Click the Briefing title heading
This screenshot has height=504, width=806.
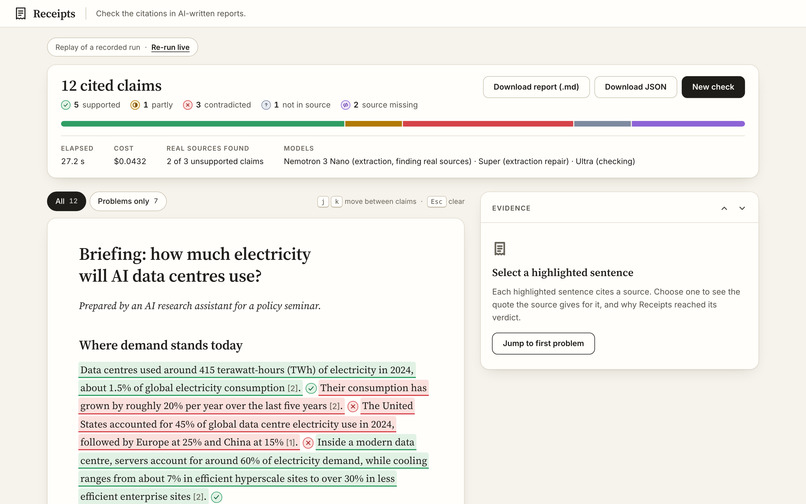pos(195,265)
